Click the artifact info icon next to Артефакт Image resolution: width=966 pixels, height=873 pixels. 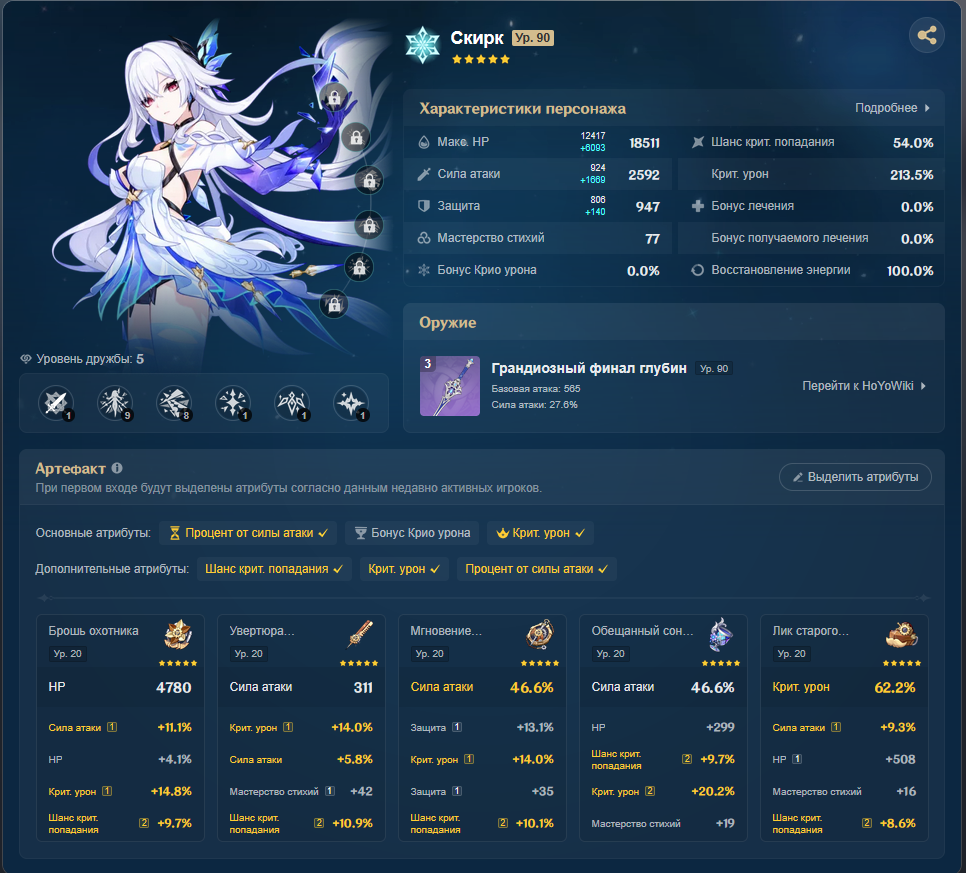point(117,468)
